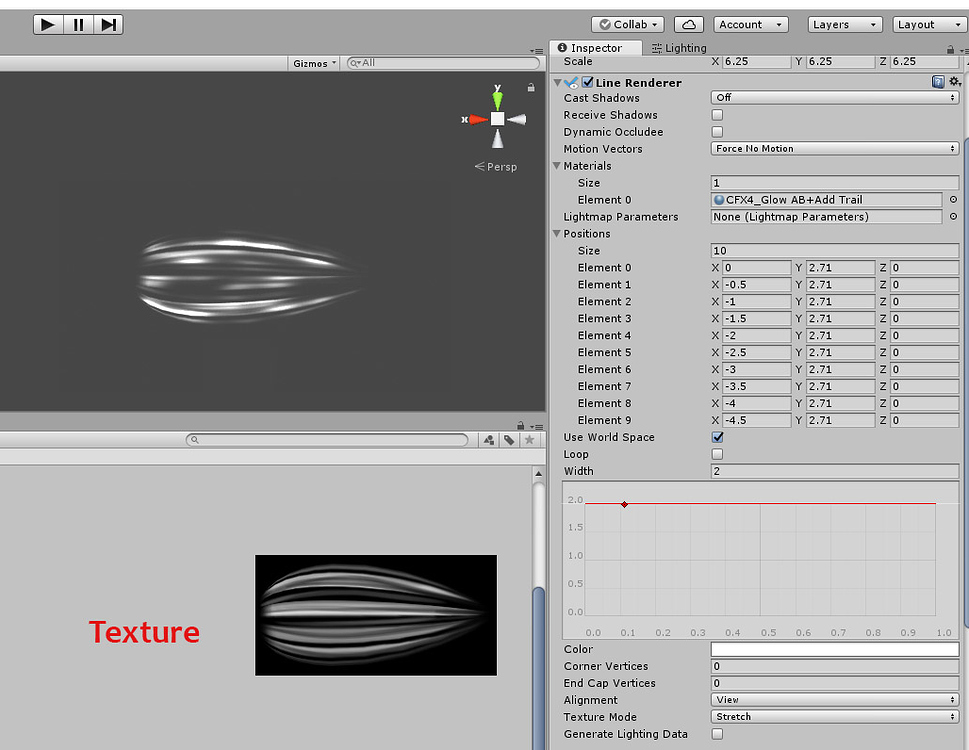
Task: Click the Pause button
Action: (x=78, y=24)
